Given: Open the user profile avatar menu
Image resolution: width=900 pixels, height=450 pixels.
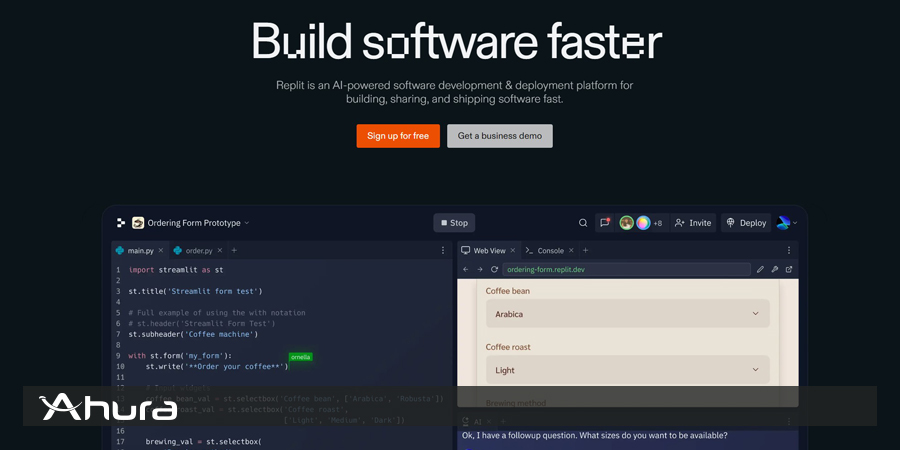Looking at the screenshot, I should point(786,223).
